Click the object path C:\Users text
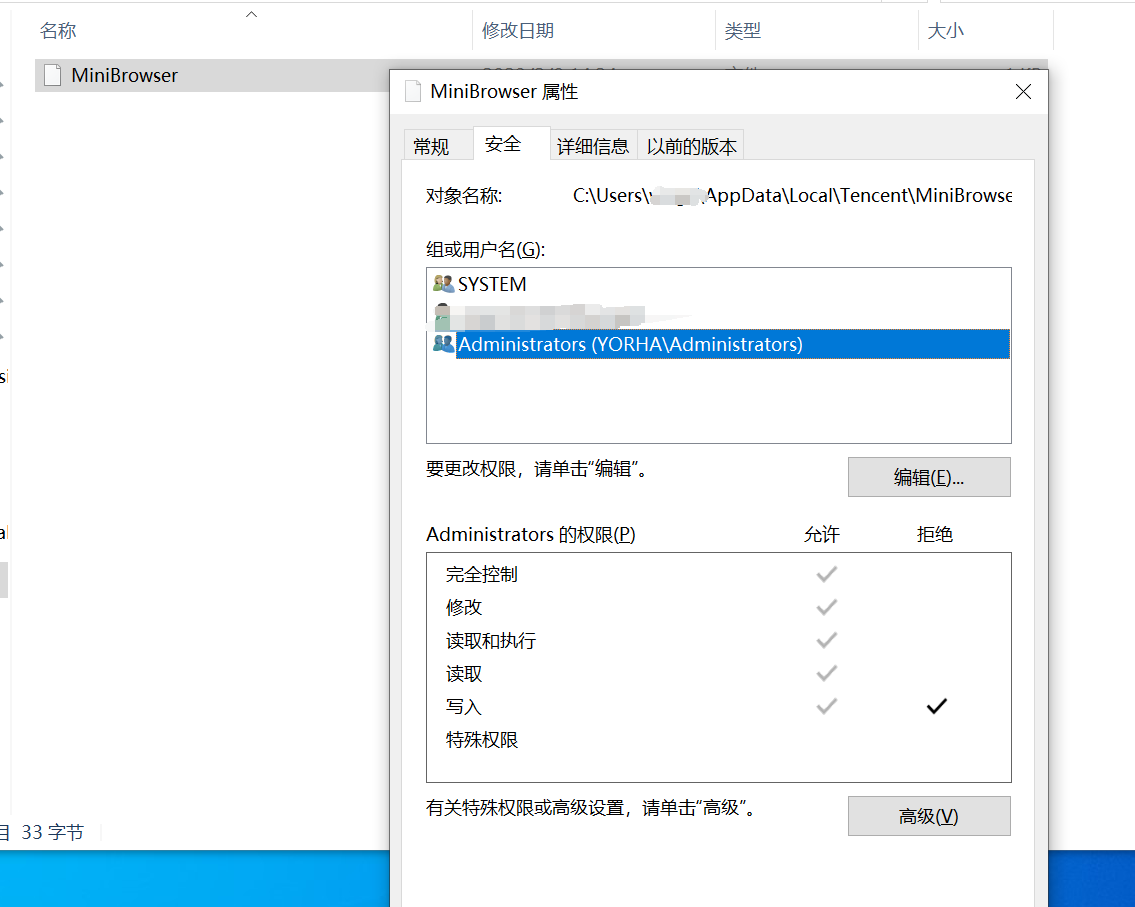1135x907 pixels. tap(792, 195)
